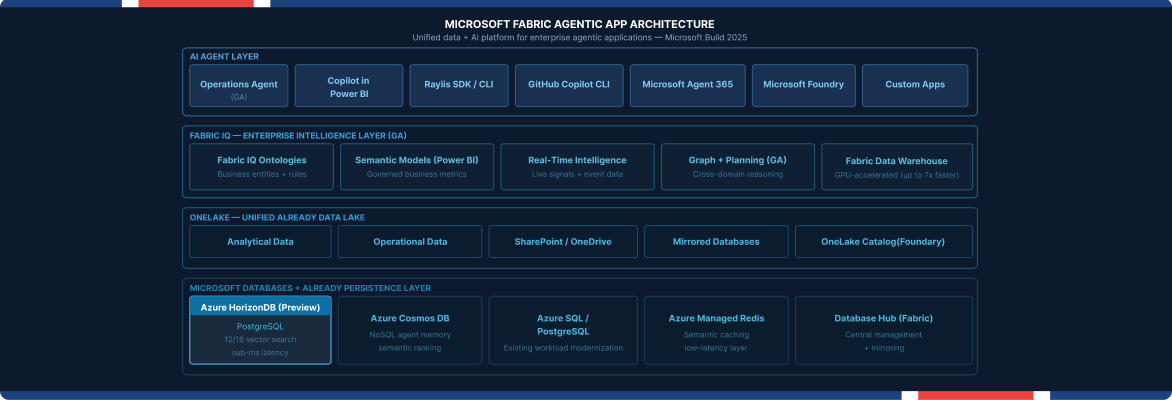Viewport: 1172px width, 400px height.
Task: Click the Microsoft Databases persistence layer heading
Action: coord(310,288)
